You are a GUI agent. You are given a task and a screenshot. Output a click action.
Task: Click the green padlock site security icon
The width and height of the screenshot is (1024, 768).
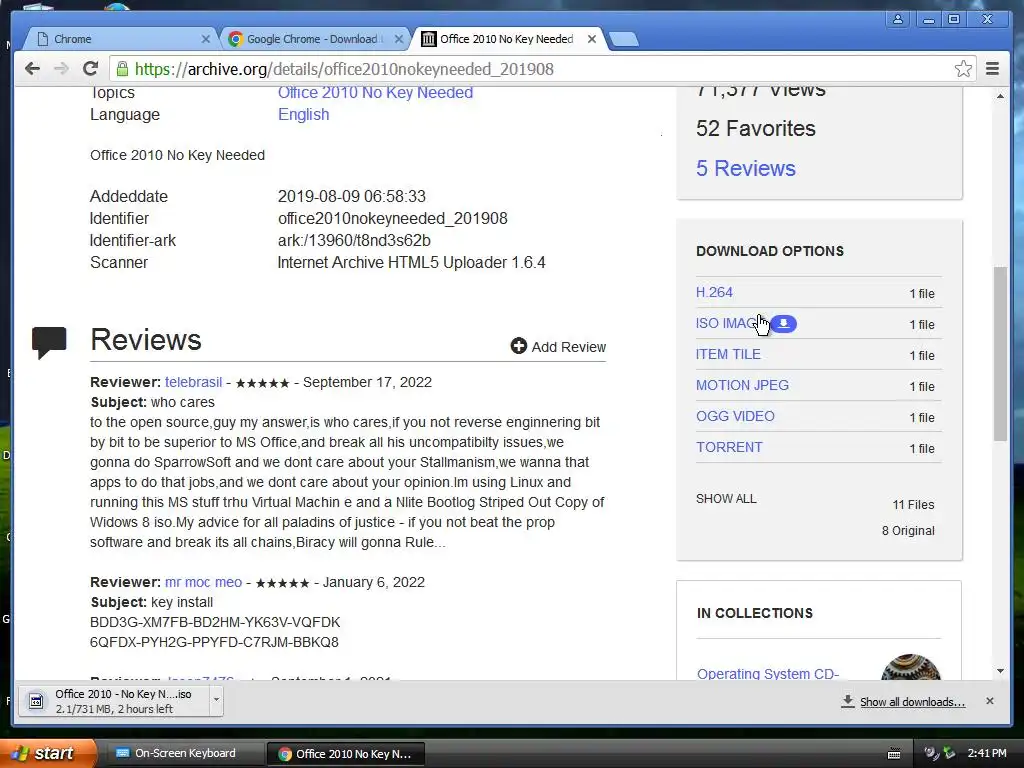pyautogui.click(x=121, y=69)
